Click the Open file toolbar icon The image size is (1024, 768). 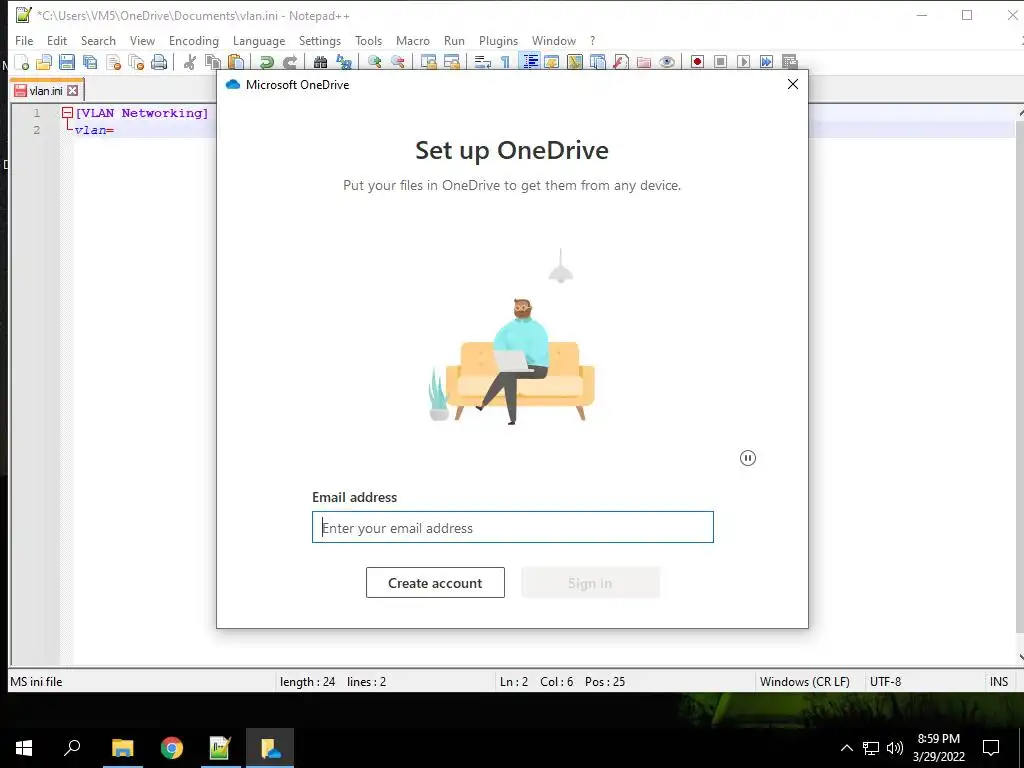44,62
